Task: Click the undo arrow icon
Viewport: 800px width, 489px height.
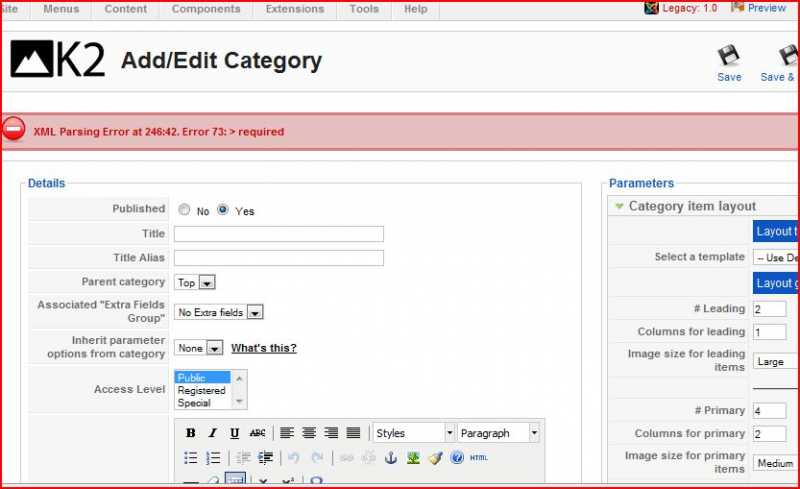Action: [x=294, y=457]
